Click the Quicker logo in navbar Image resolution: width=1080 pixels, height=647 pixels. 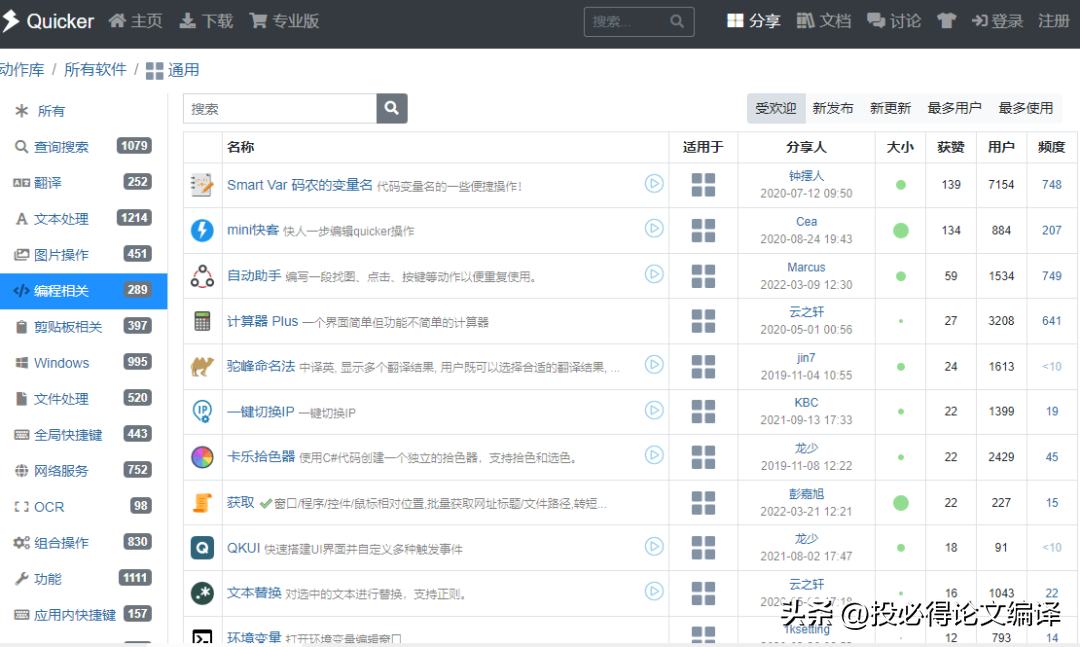[x=48, y=21]
